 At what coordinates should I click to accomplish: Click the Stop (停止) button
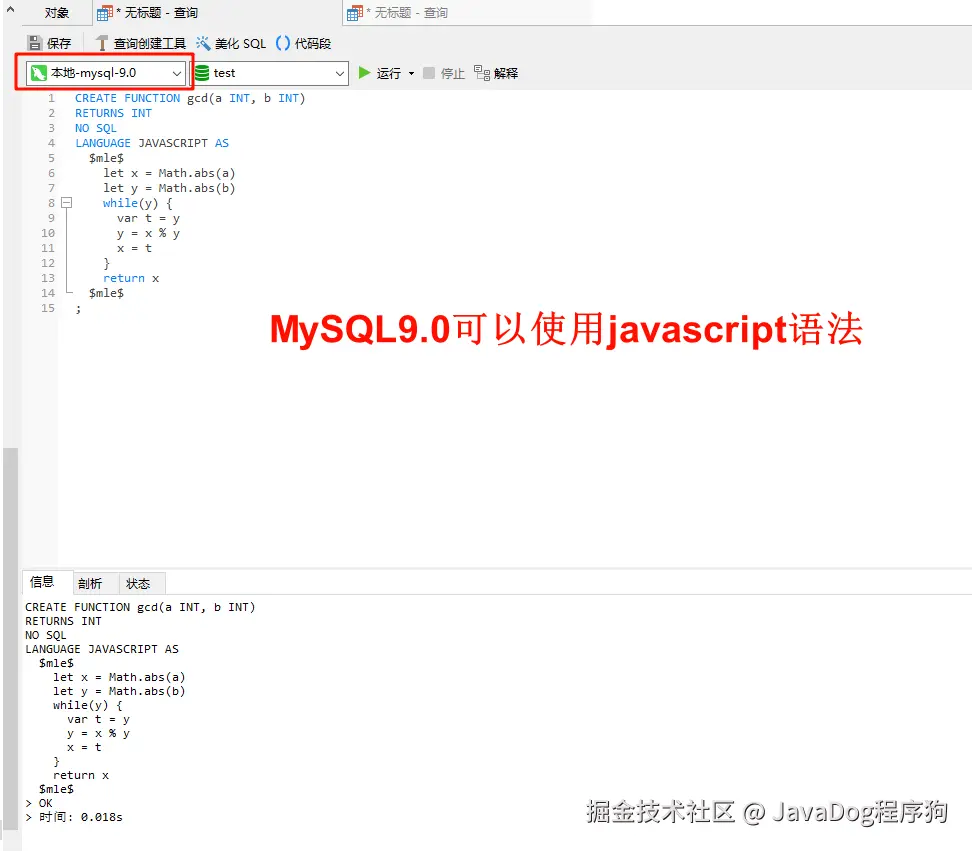point(444,73)
